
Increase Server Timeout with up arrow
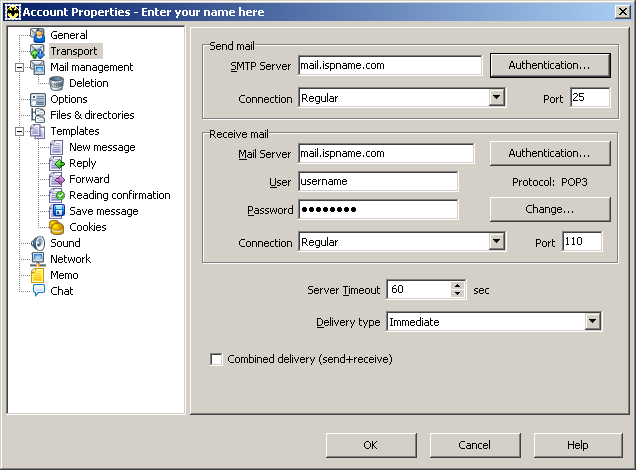click(x=458, y=285)
